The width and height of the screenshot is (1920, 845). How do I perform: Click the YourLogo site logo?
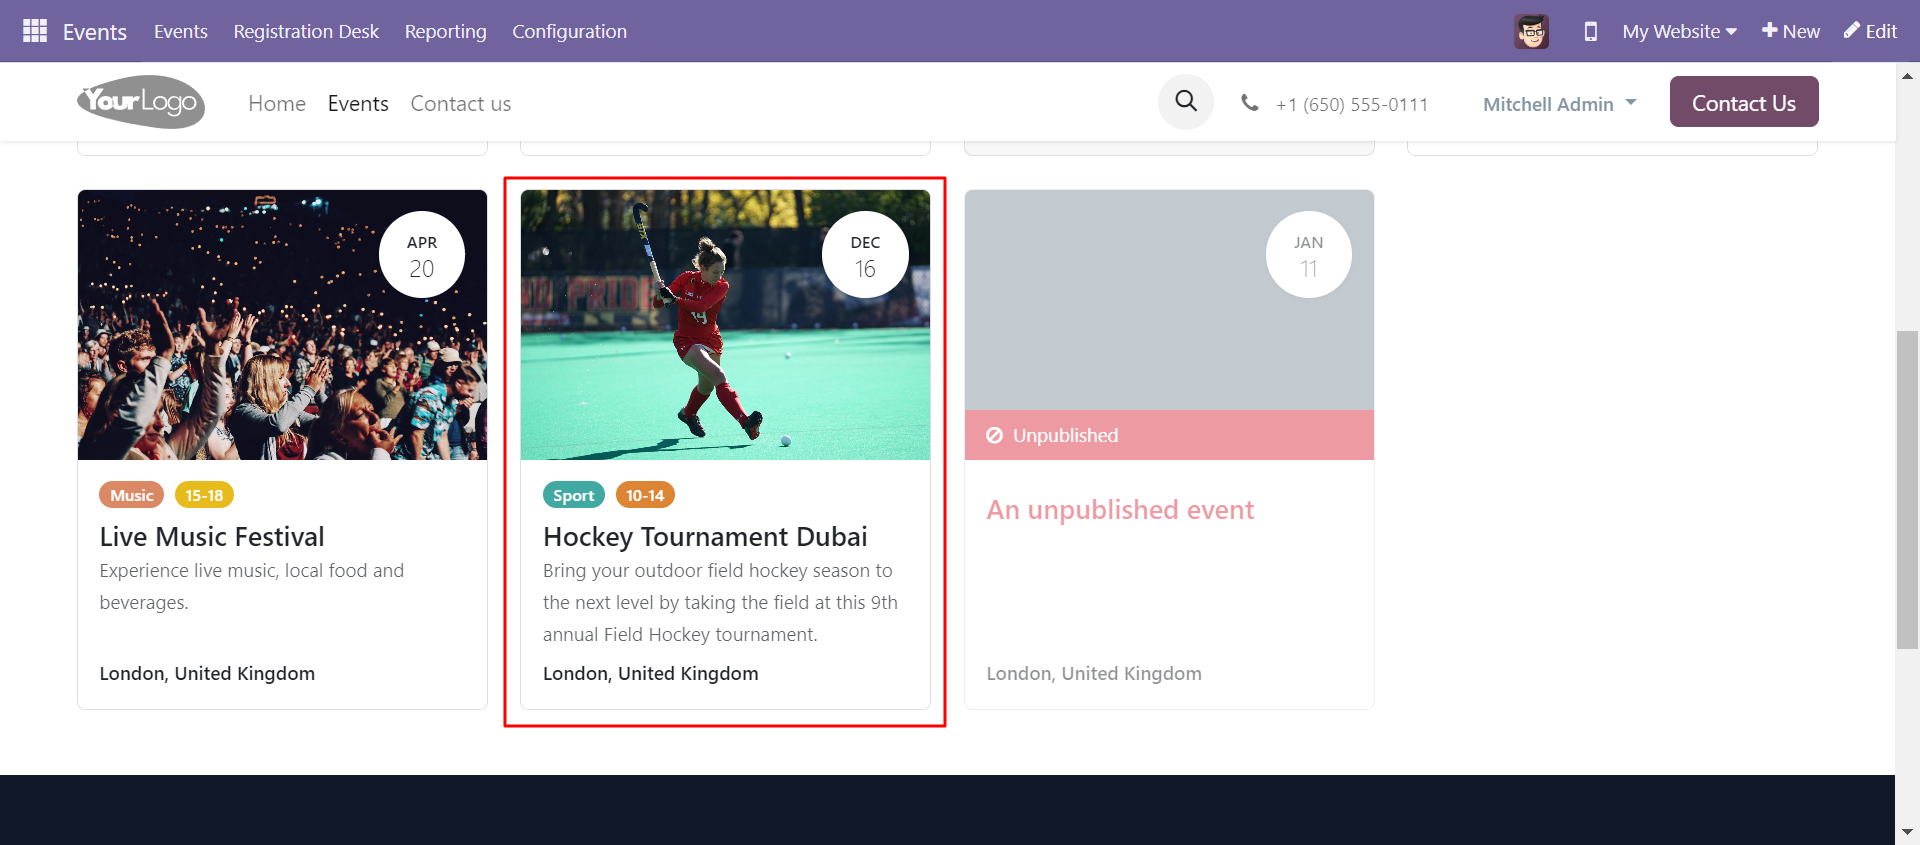tap(141, 102)
